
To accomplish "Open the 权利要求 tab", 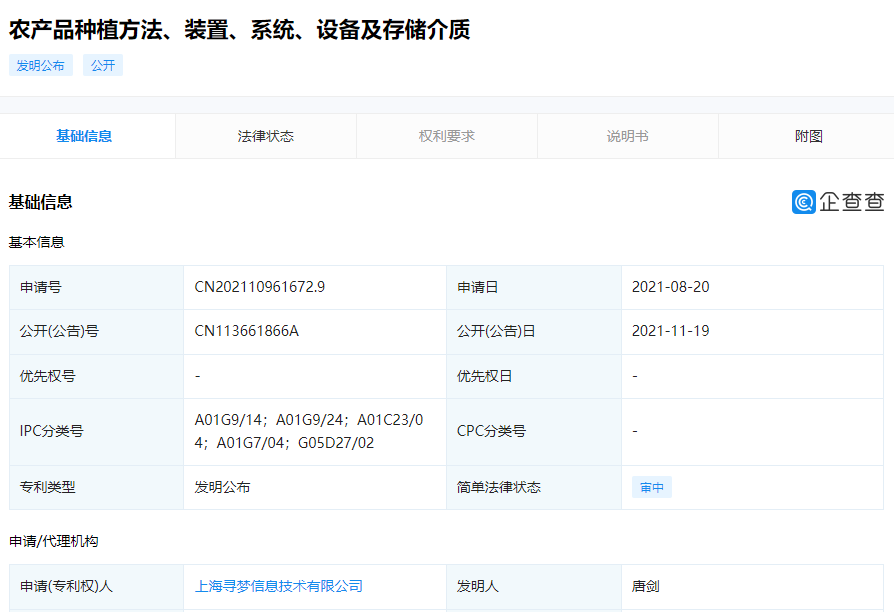I will click(x=446, y=136).
